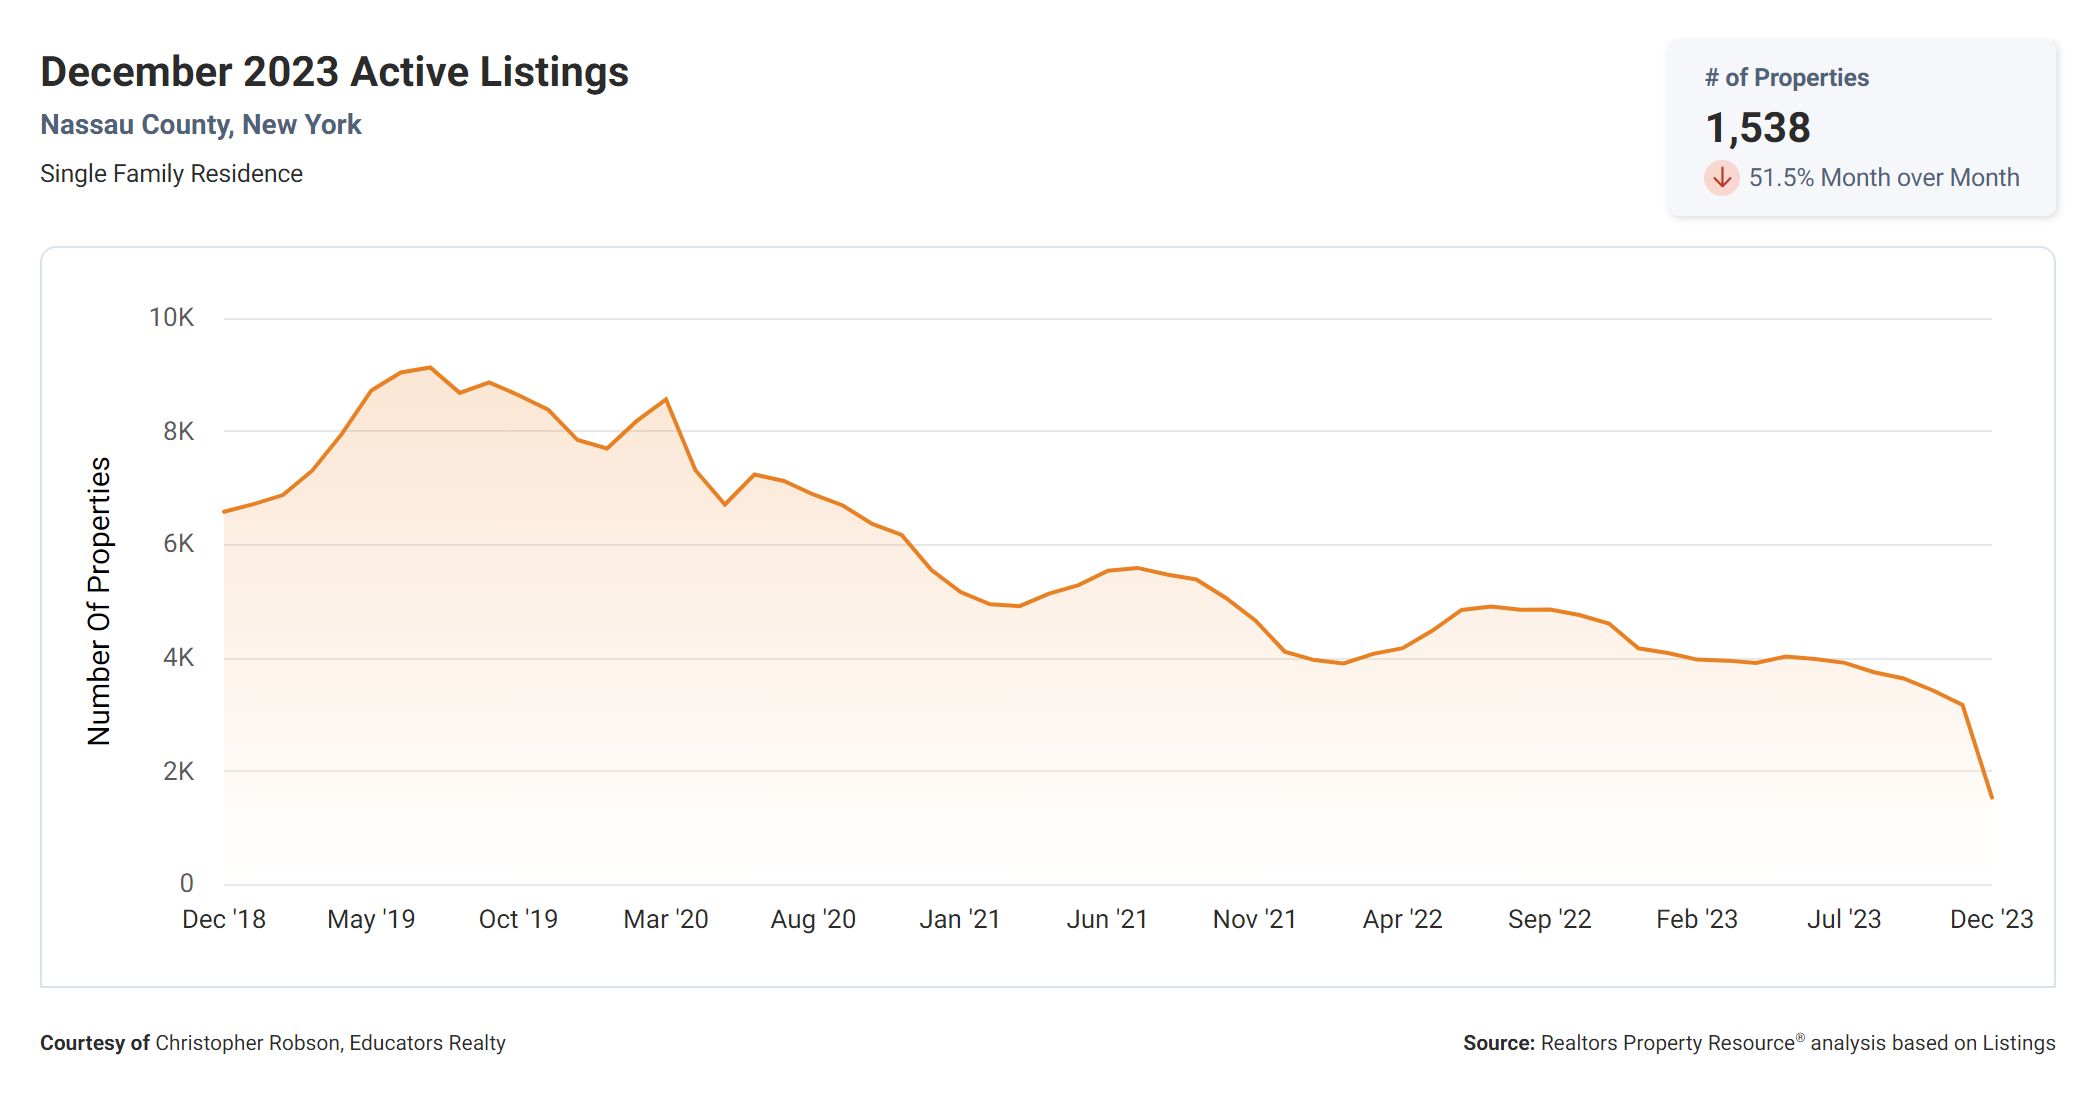Click 'Number Of Properties' axis title
2096x1100 pixels.
(x=99, y=601)
